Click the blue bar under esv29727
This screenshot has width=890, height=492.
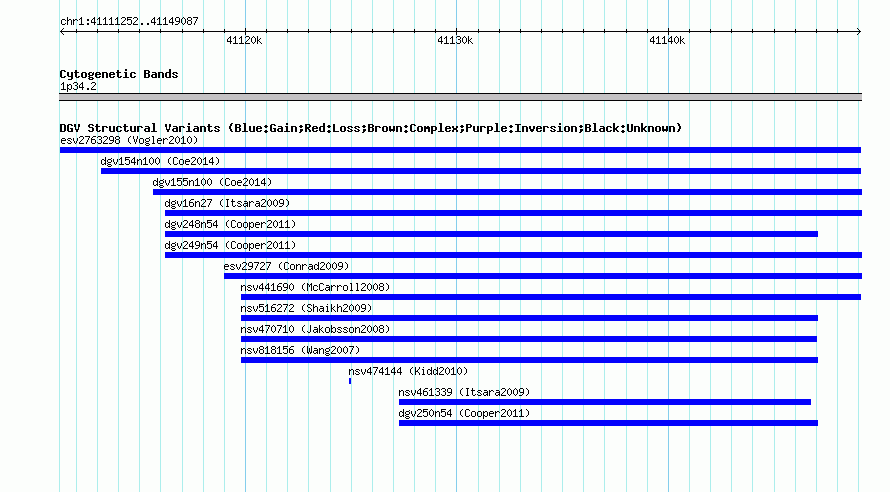point(543,276)
